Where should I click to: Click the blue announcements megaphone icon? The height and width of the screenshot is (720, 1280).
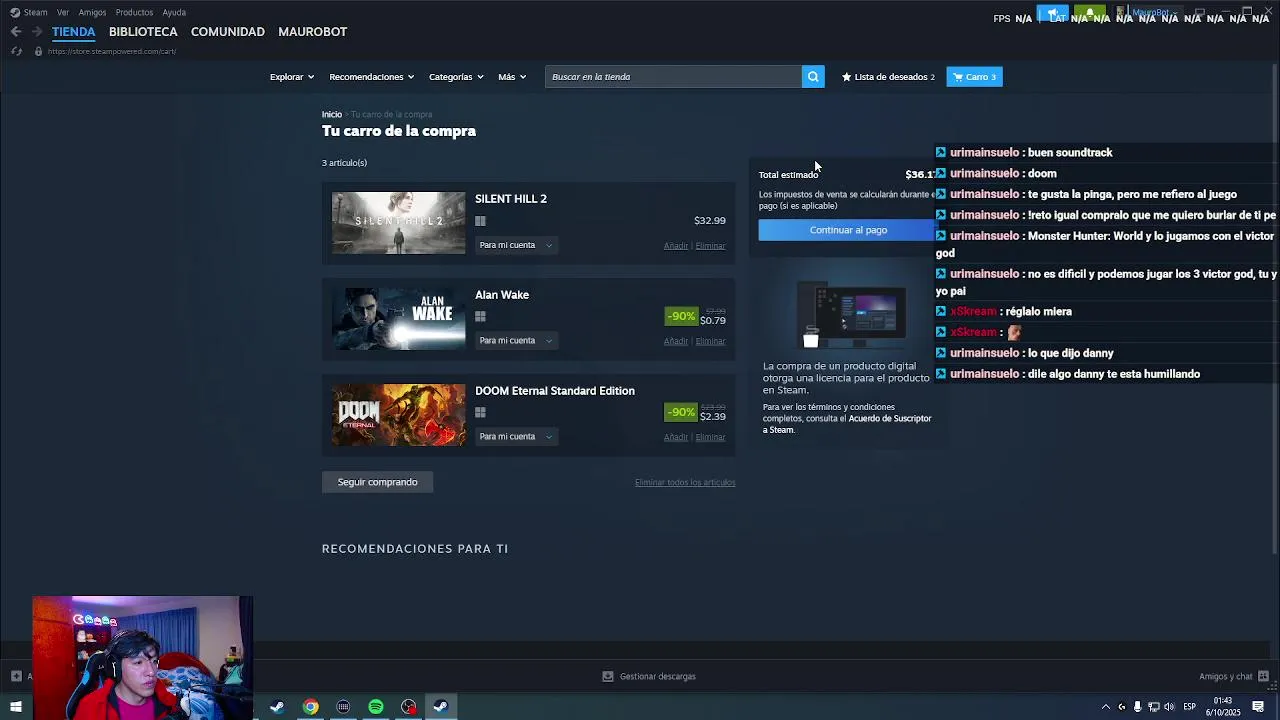coord(1053,14)
